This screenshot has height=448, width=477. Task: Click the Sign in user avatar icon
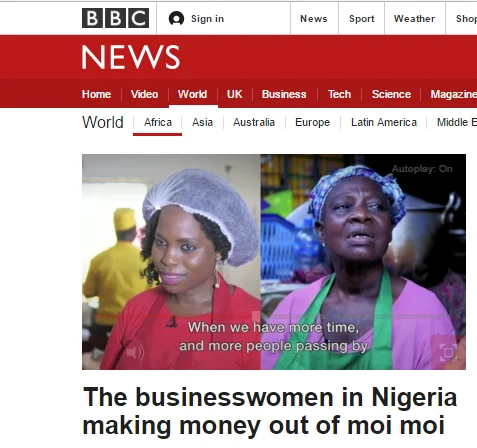coord(176,19)
